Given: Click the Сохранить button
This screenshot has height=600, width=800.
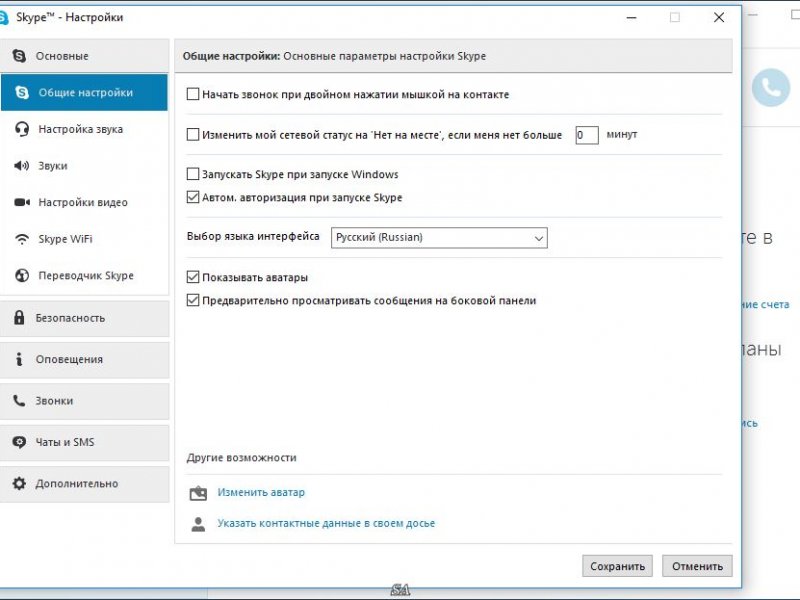Looking at the screenshot, I should (617, 566).
